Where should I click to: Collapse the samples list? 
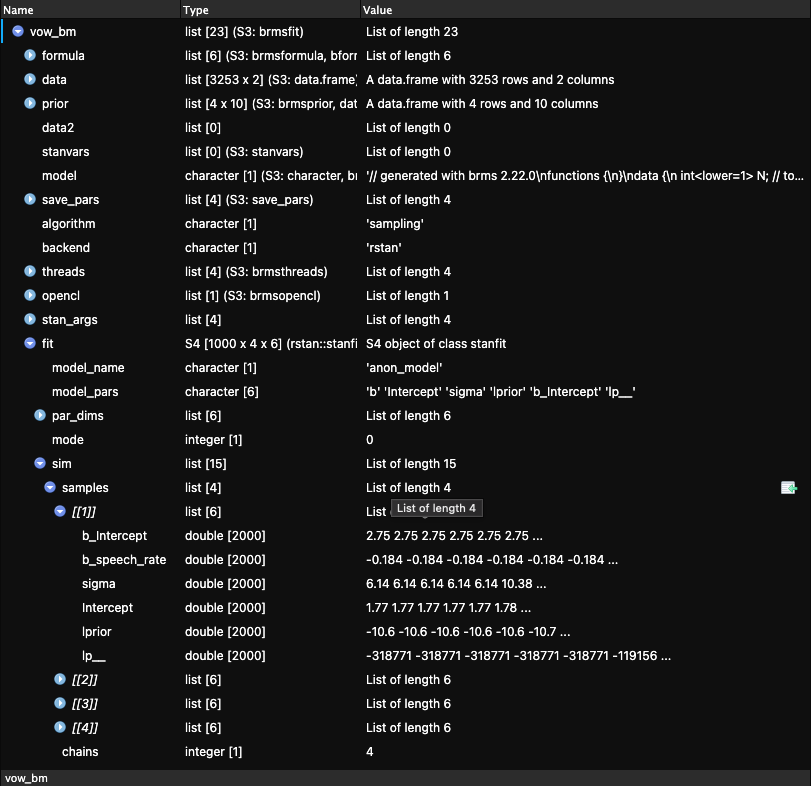pos(50,487)
